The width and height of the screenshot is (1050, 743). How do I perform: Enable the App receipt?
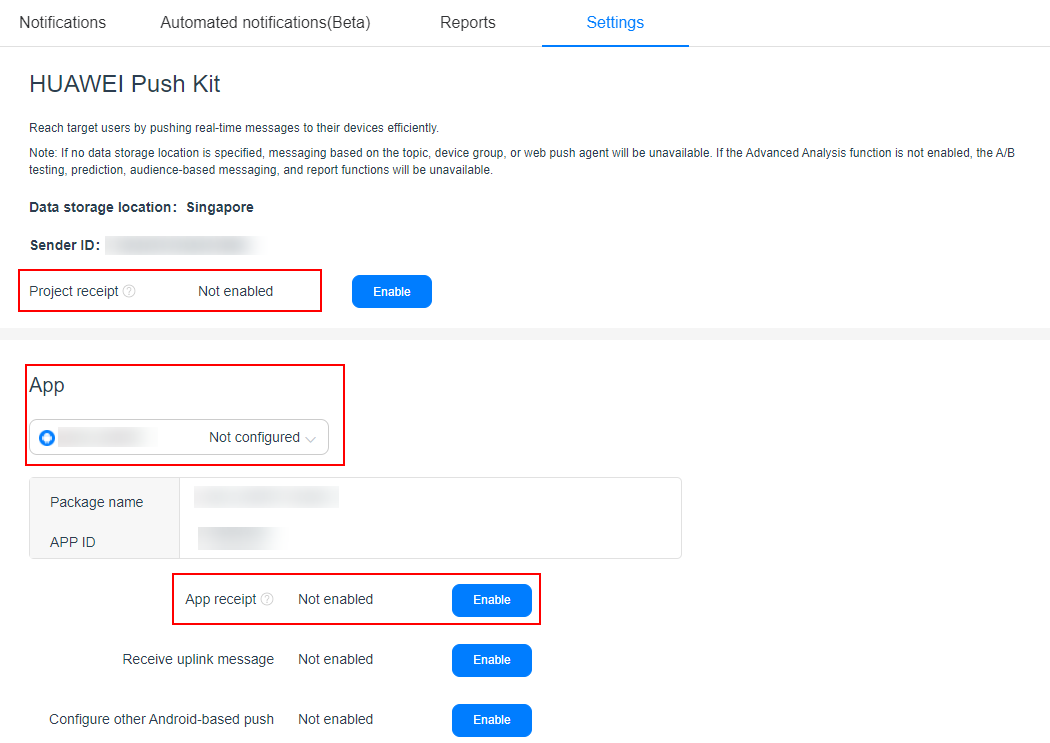click(492, 600)
